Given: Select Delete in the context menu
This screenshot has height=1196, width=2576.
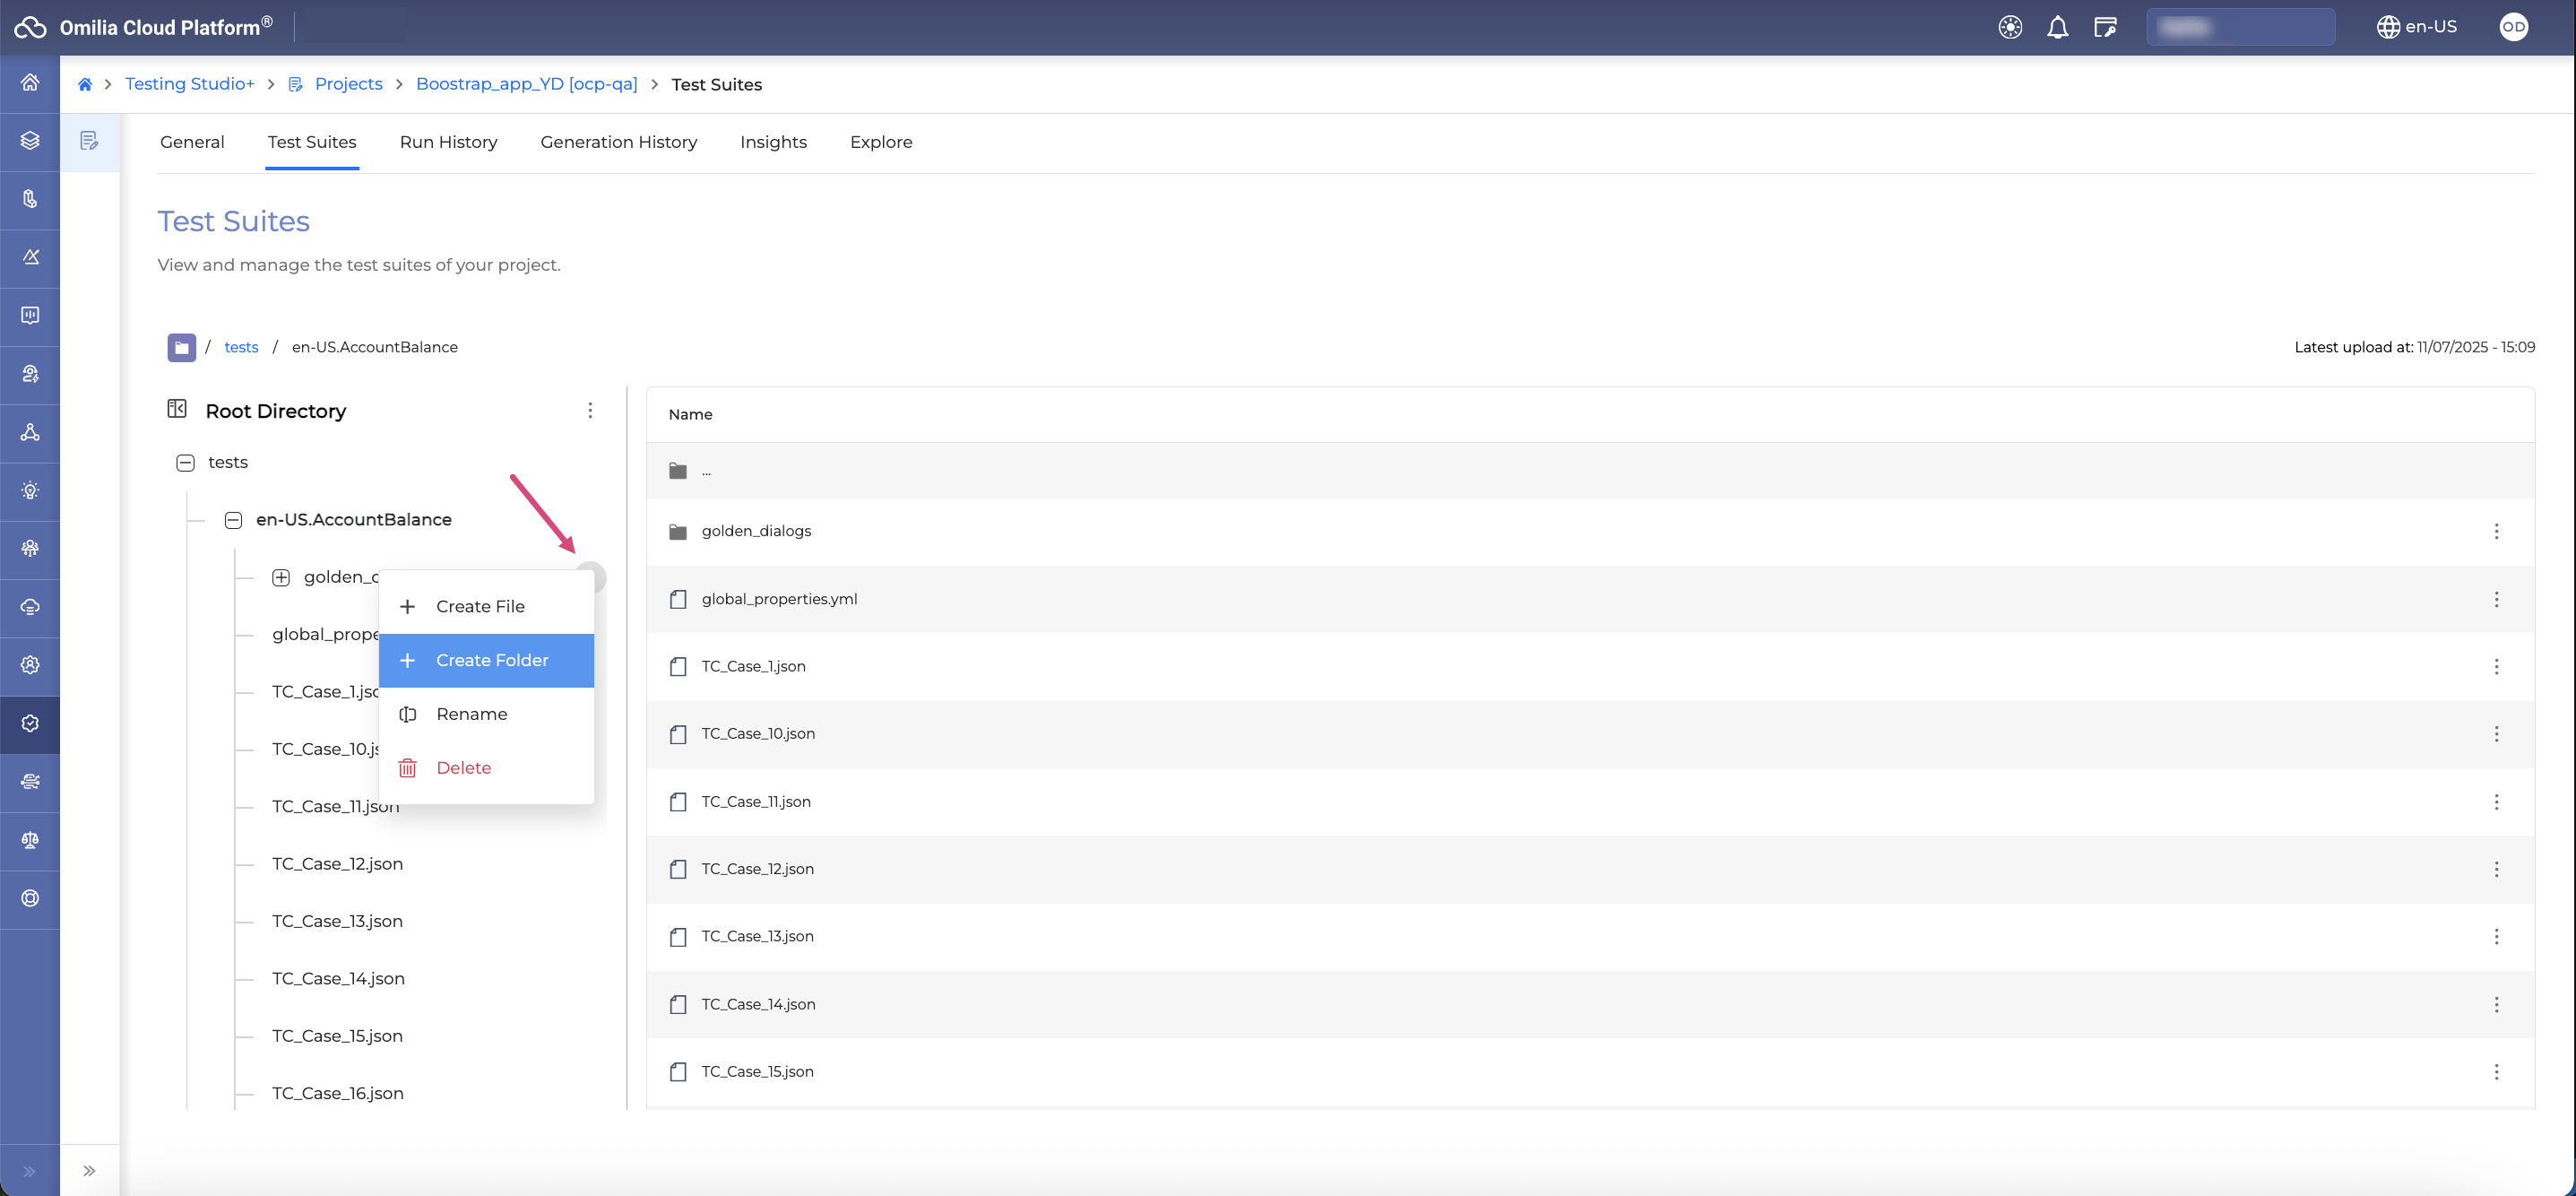Looking at the screenshot, I should [x=463, y=768].
